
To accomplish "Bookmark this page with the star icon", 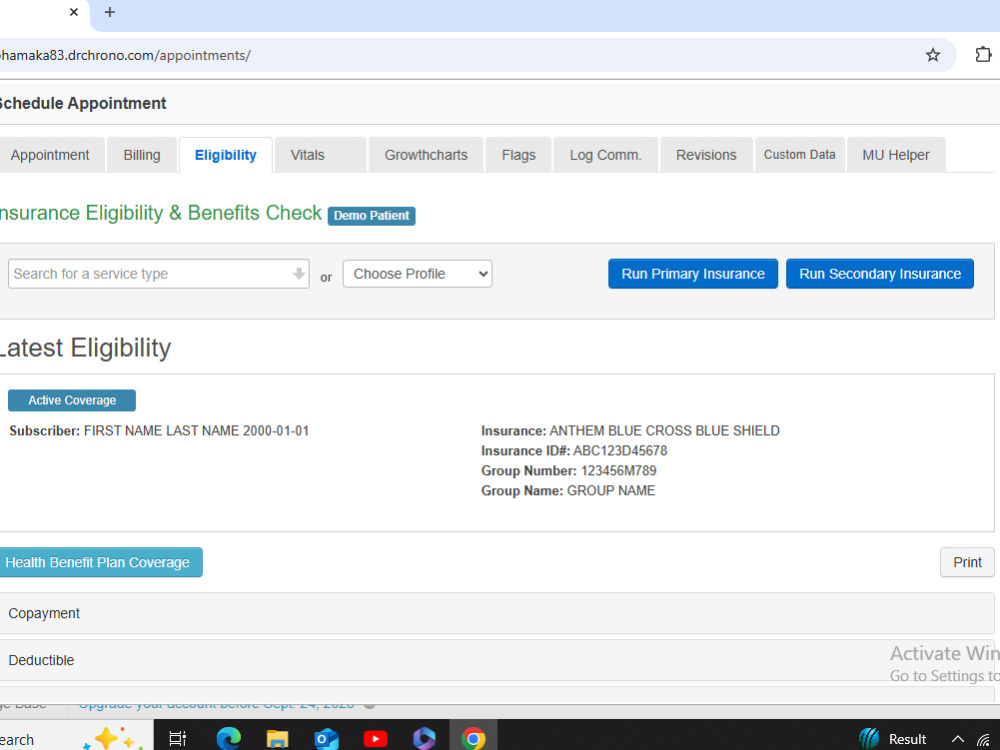I will click(932, 55).
